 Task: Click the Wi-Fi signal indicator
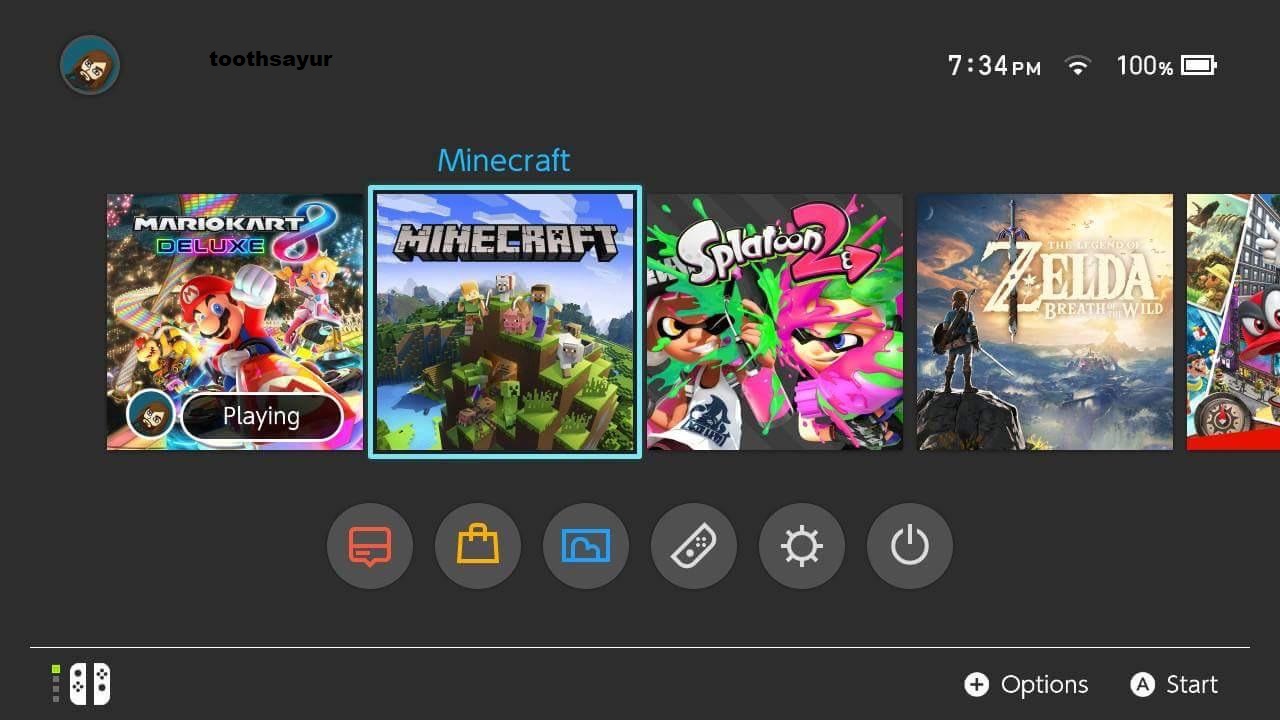pos(1078,65)
